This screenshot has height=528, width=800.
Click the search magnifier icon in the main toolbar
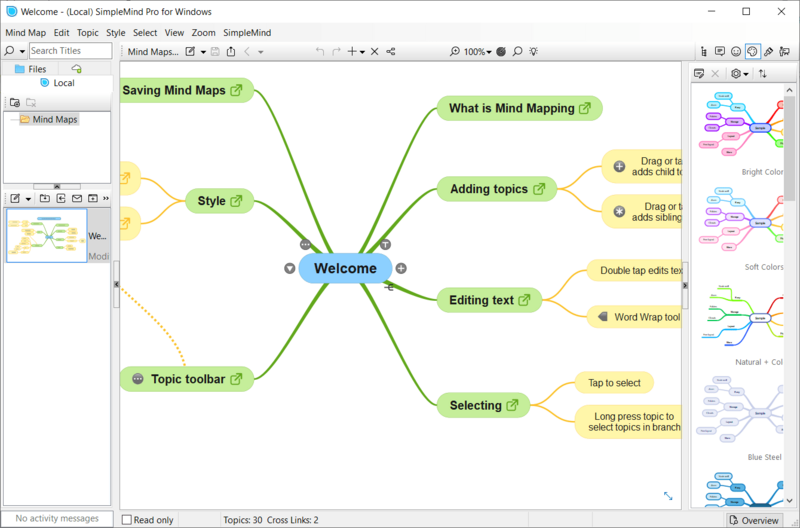517,52
